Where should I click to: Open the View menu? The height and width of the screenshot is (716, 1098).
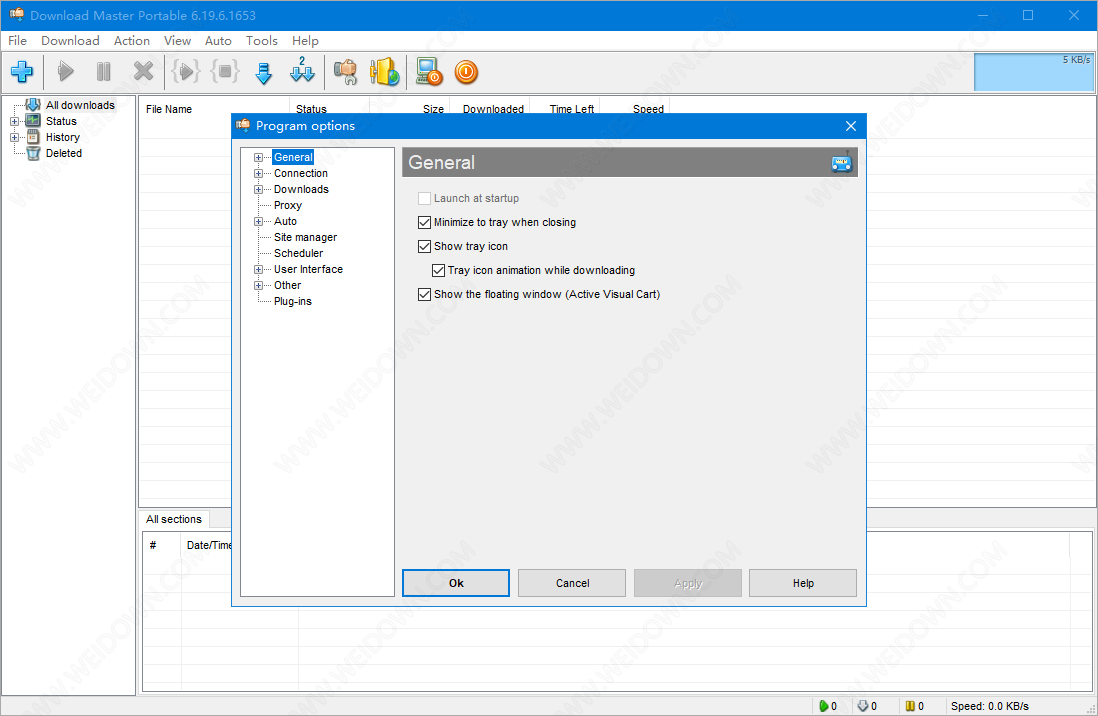point(177,41)
